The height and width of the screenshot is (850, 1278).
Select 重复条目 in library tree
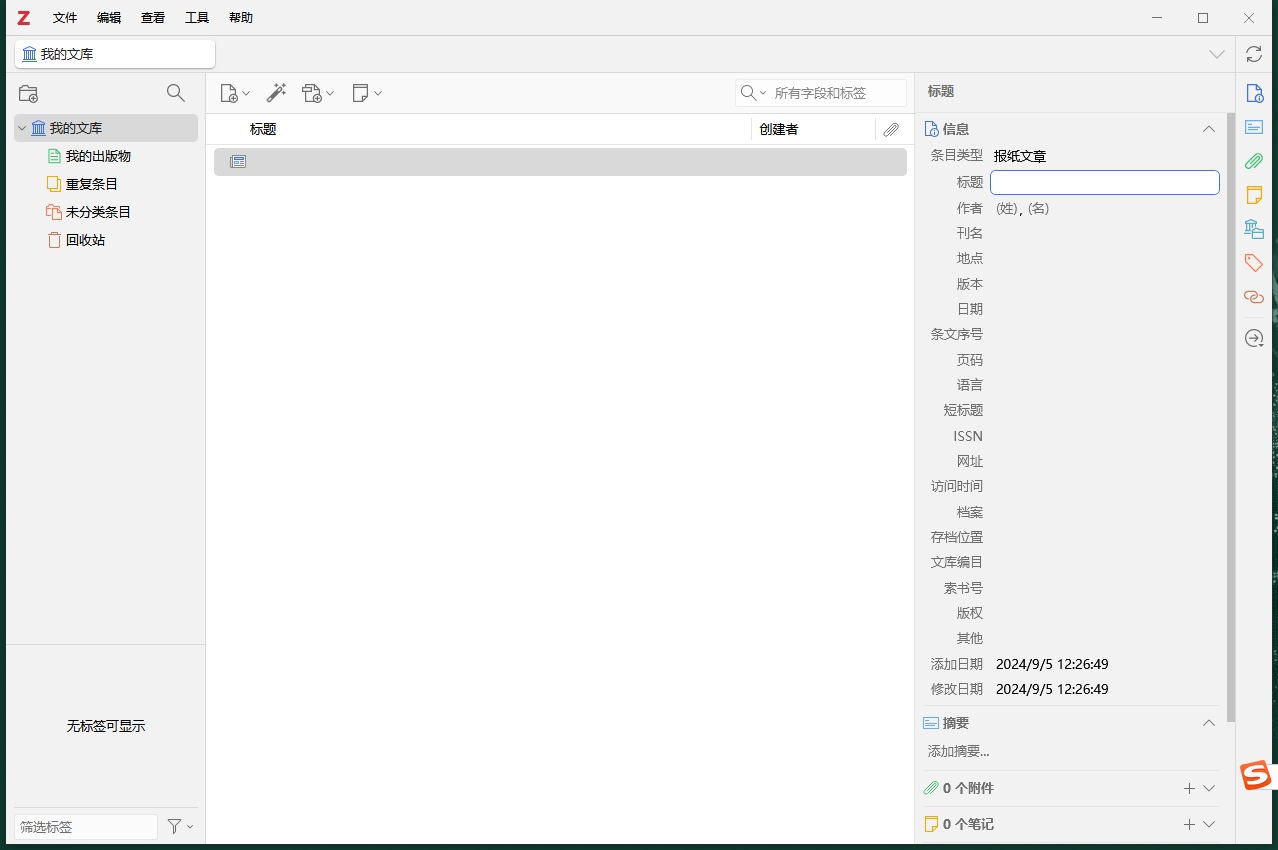point(92,184)
